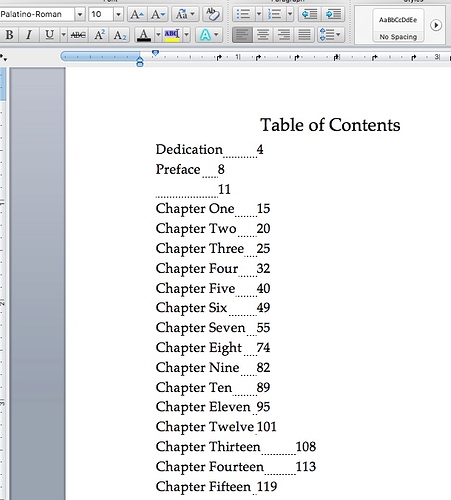Apply numbered list
Image resolution: width=451 pixels, height=500 pixels.
click(274, 14)
